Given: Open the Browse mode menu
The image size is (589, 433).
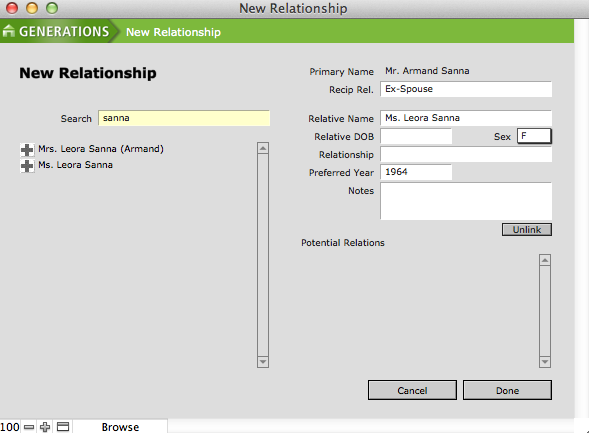Looking at the screenshot, I should click(x=120, y=427).
